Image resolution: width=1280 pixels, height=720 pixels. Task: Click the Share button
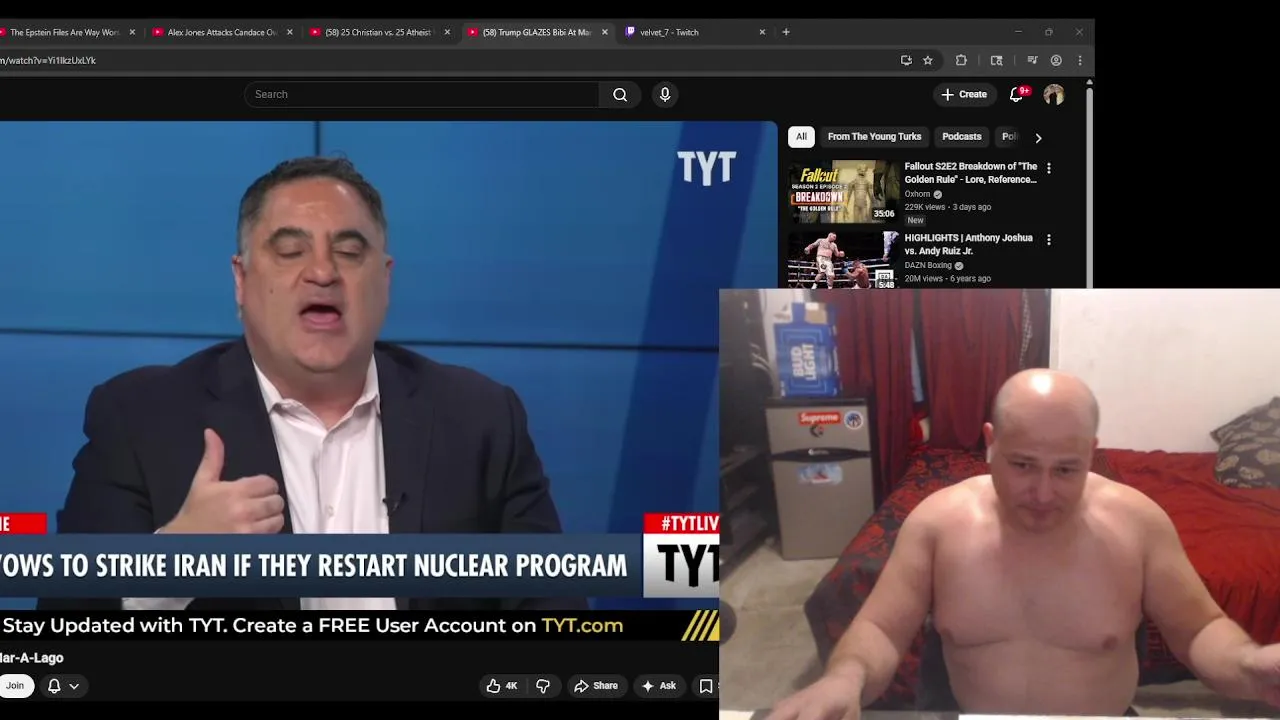[x=595, y=686]
